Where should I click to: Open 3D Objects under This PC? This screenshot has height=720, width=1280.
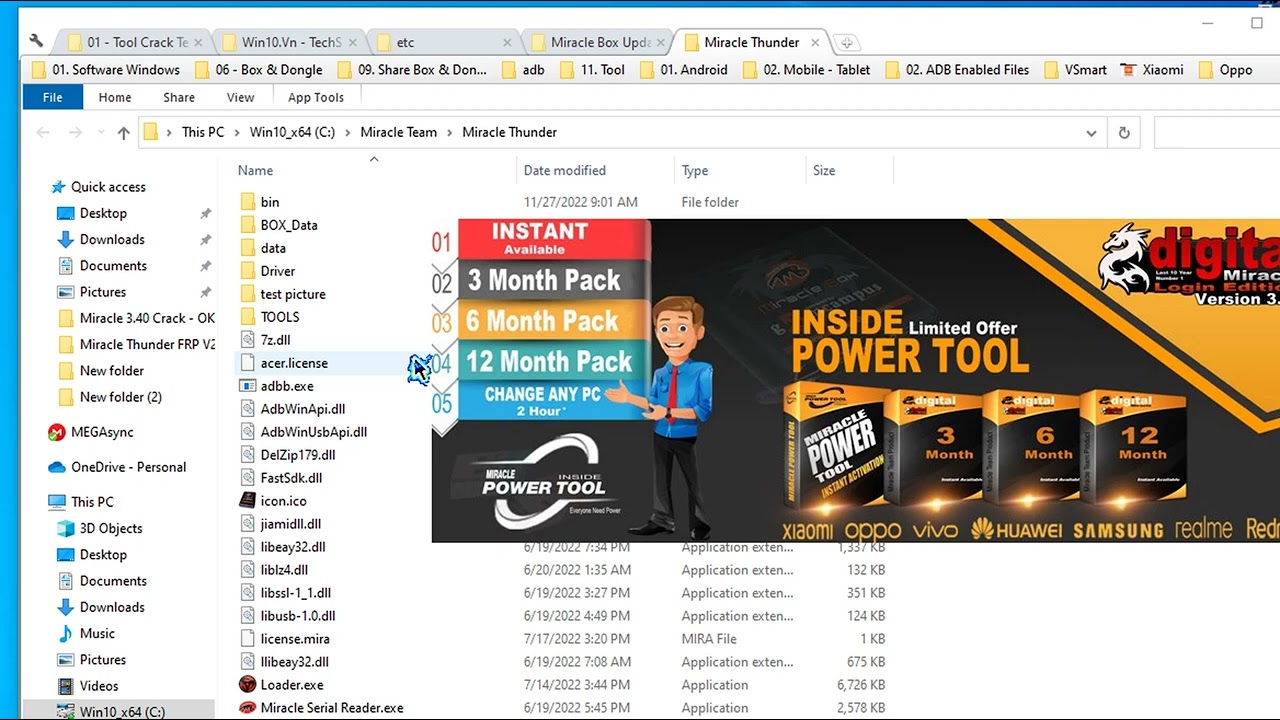110,528
